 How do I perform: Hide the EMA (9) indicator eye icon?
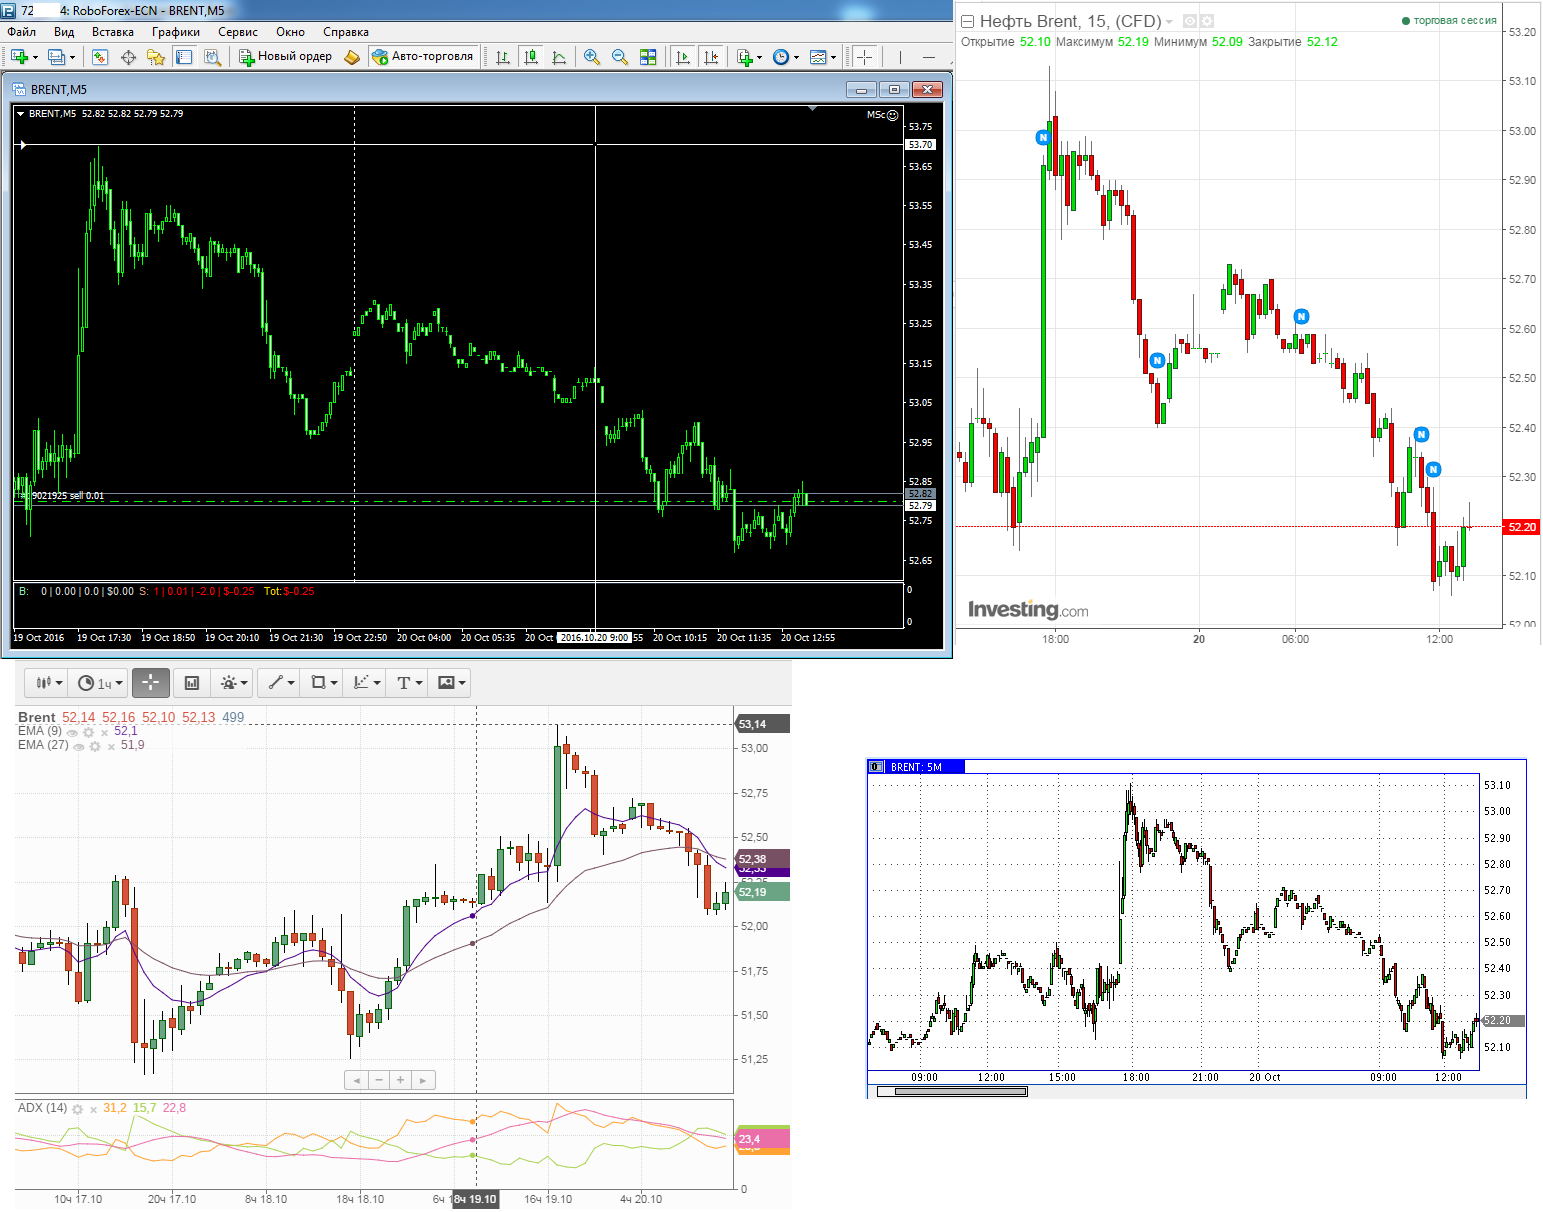[x=72, y=733]
